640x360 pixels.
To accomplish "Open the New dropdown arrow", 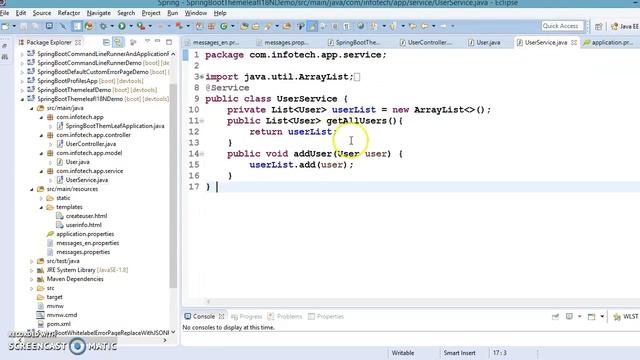I will pyautogui.click(x=14, y=26).
